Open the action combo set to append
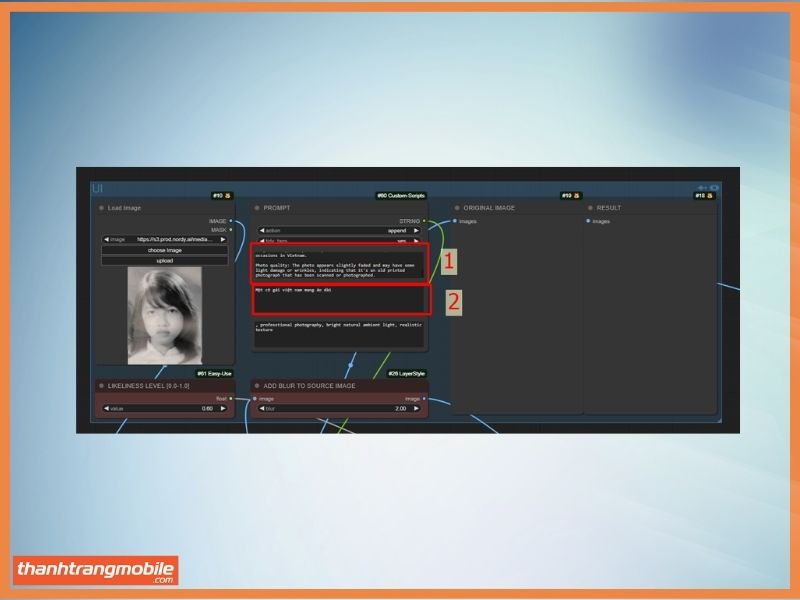 pos(339,231)
